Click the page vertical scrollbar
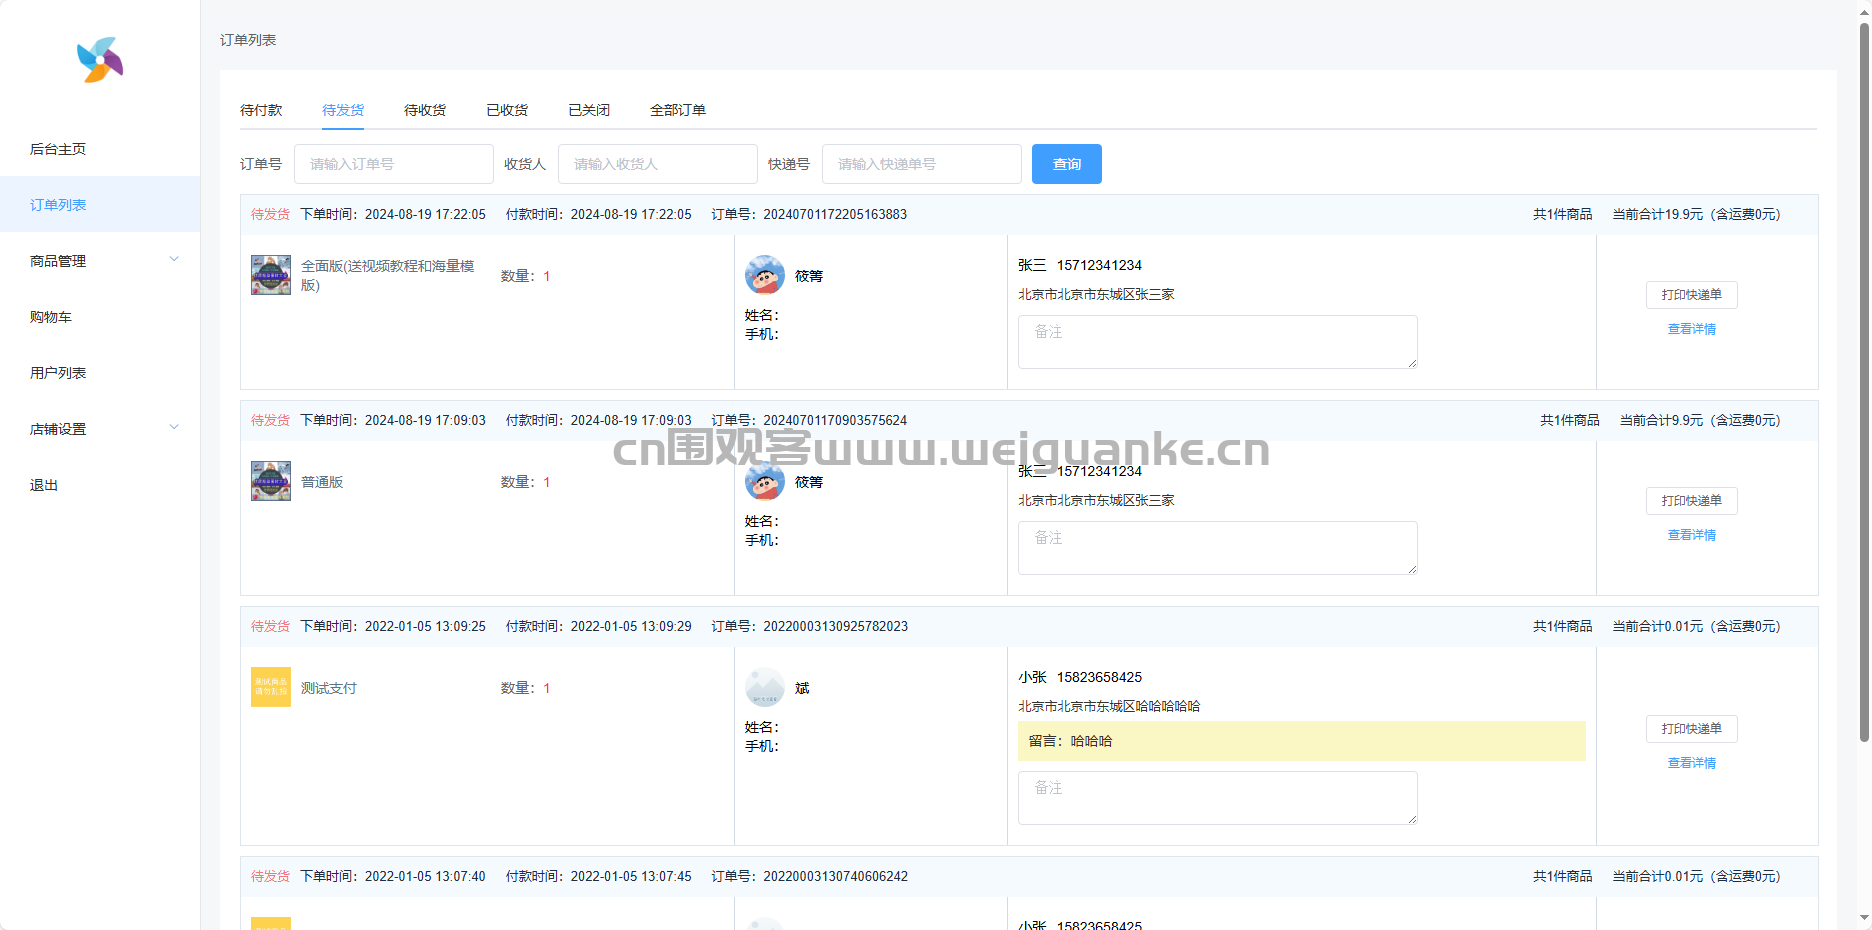The height and width of the screenshot is (930, 1872). (1864, 380)
